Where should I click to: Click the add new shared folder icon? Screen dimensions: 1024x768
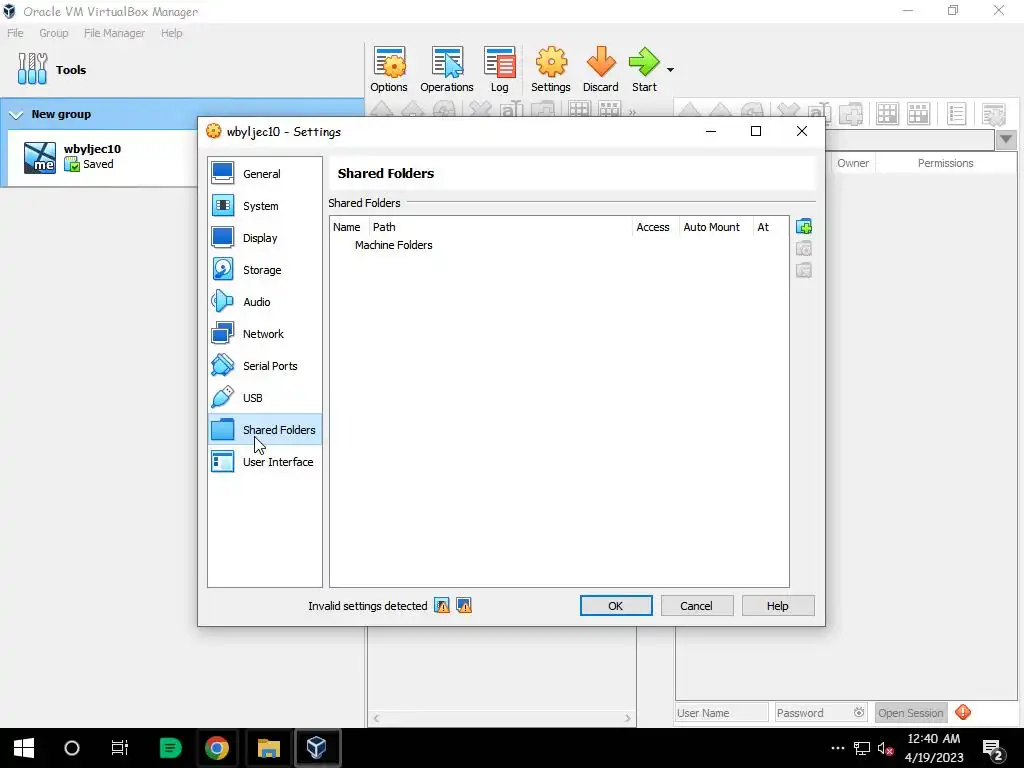[804, 227]
